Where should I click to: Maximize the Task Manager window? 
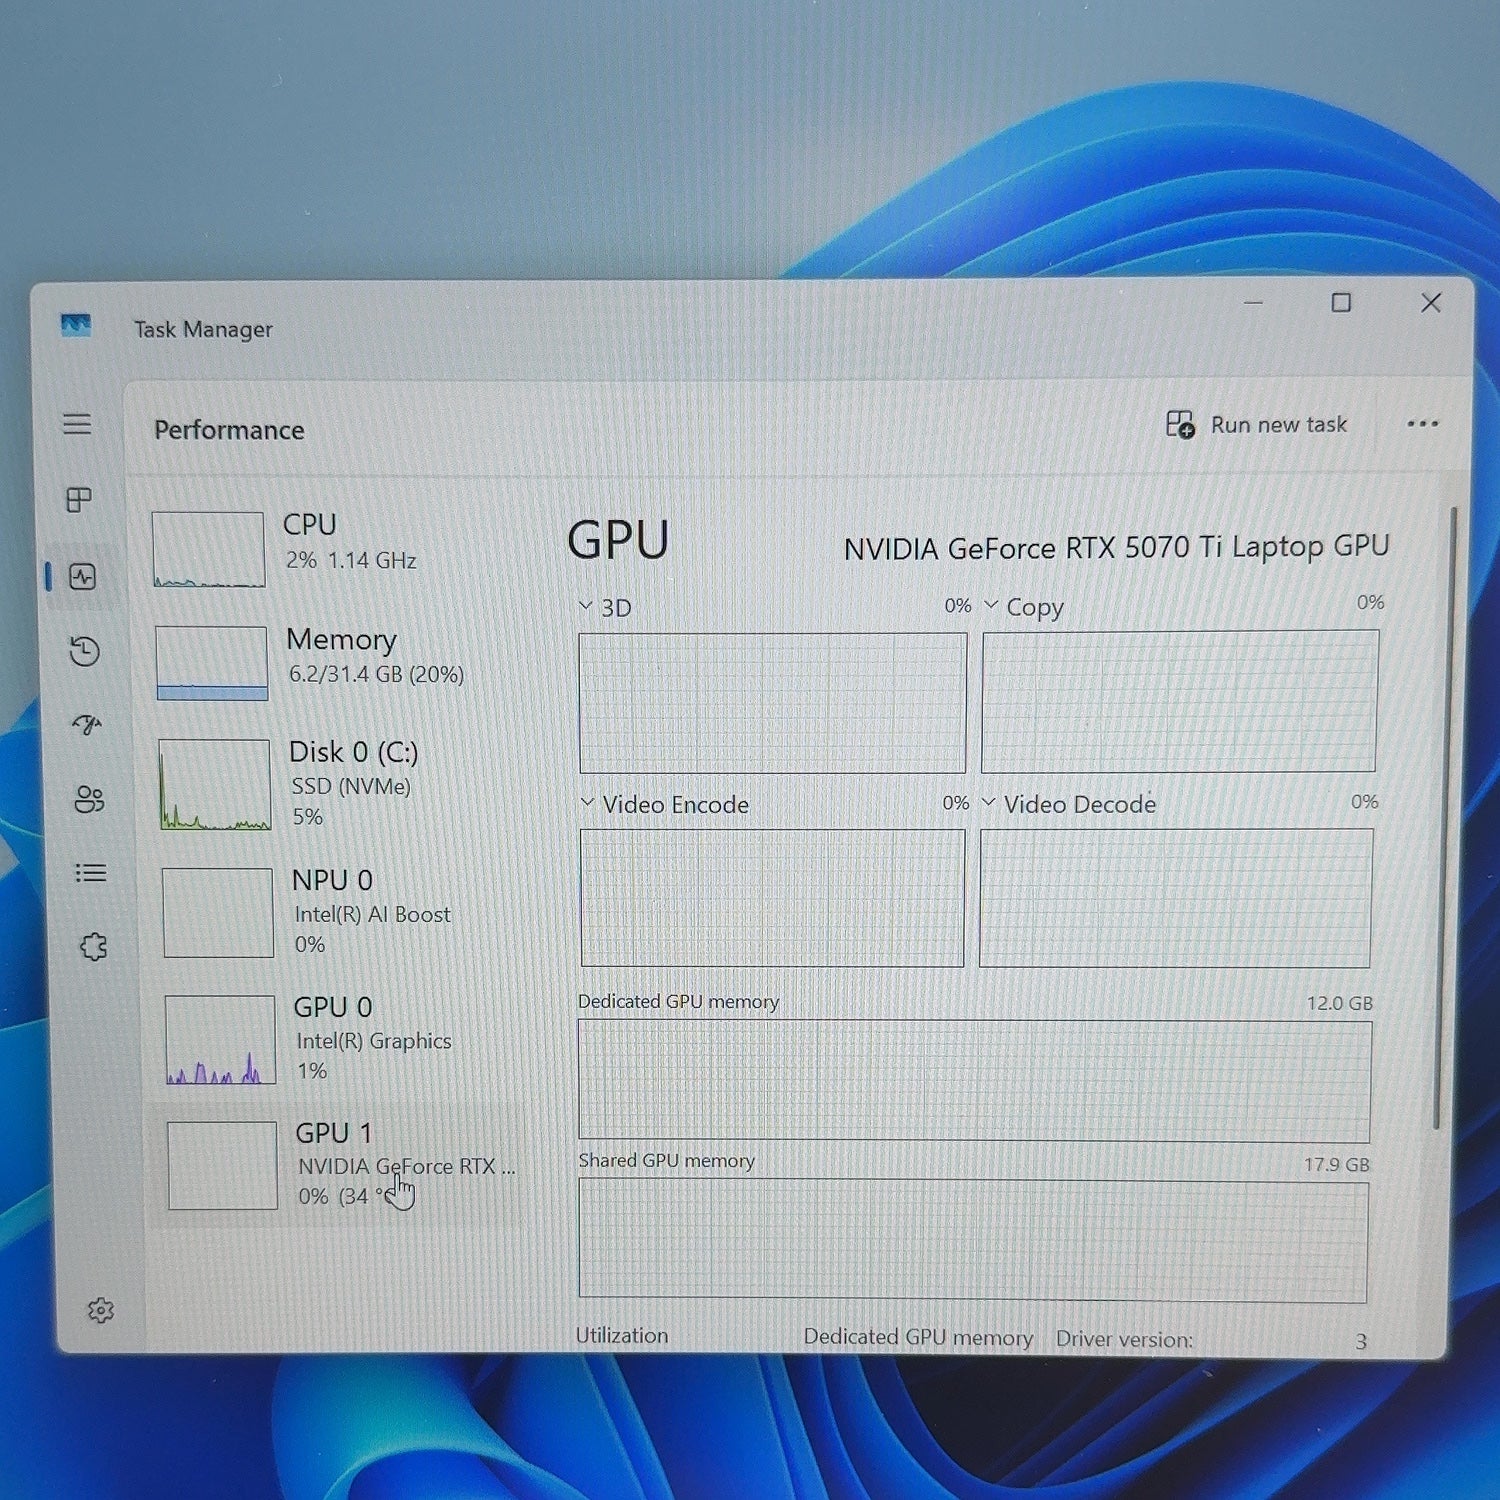1341,303
